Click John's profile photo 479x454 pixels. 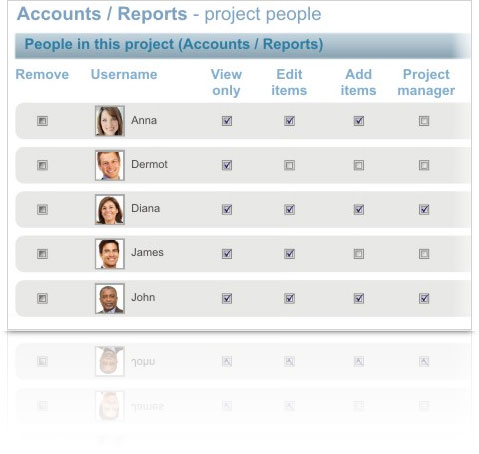coord(110,298)
